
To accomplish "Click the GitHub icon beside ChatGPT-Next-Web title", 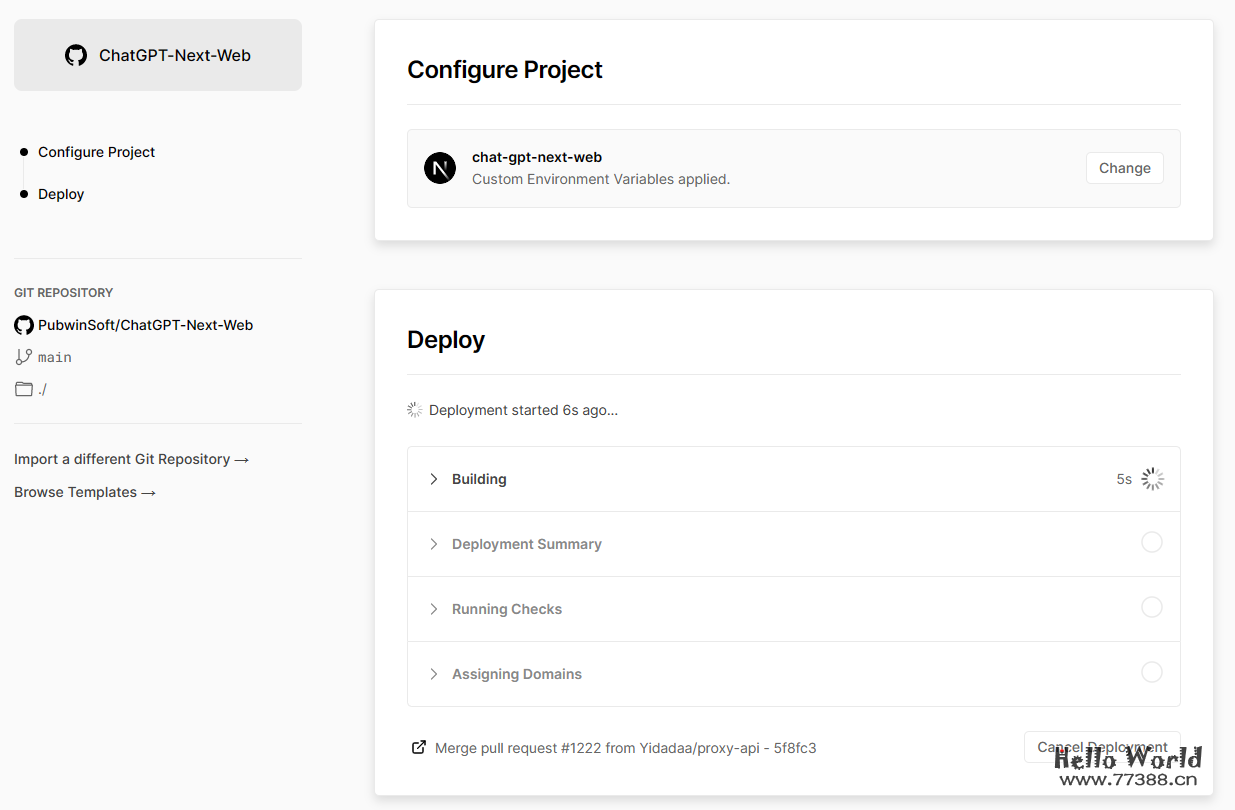I will tap(76, 55).
